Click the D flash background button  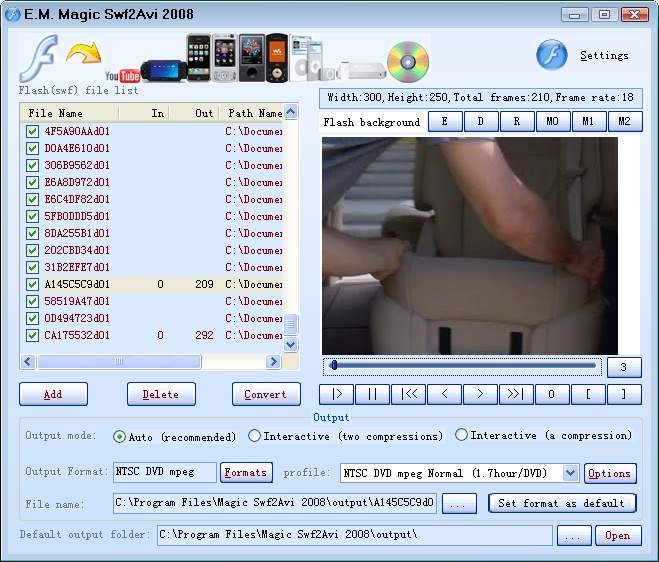(481, 121)
